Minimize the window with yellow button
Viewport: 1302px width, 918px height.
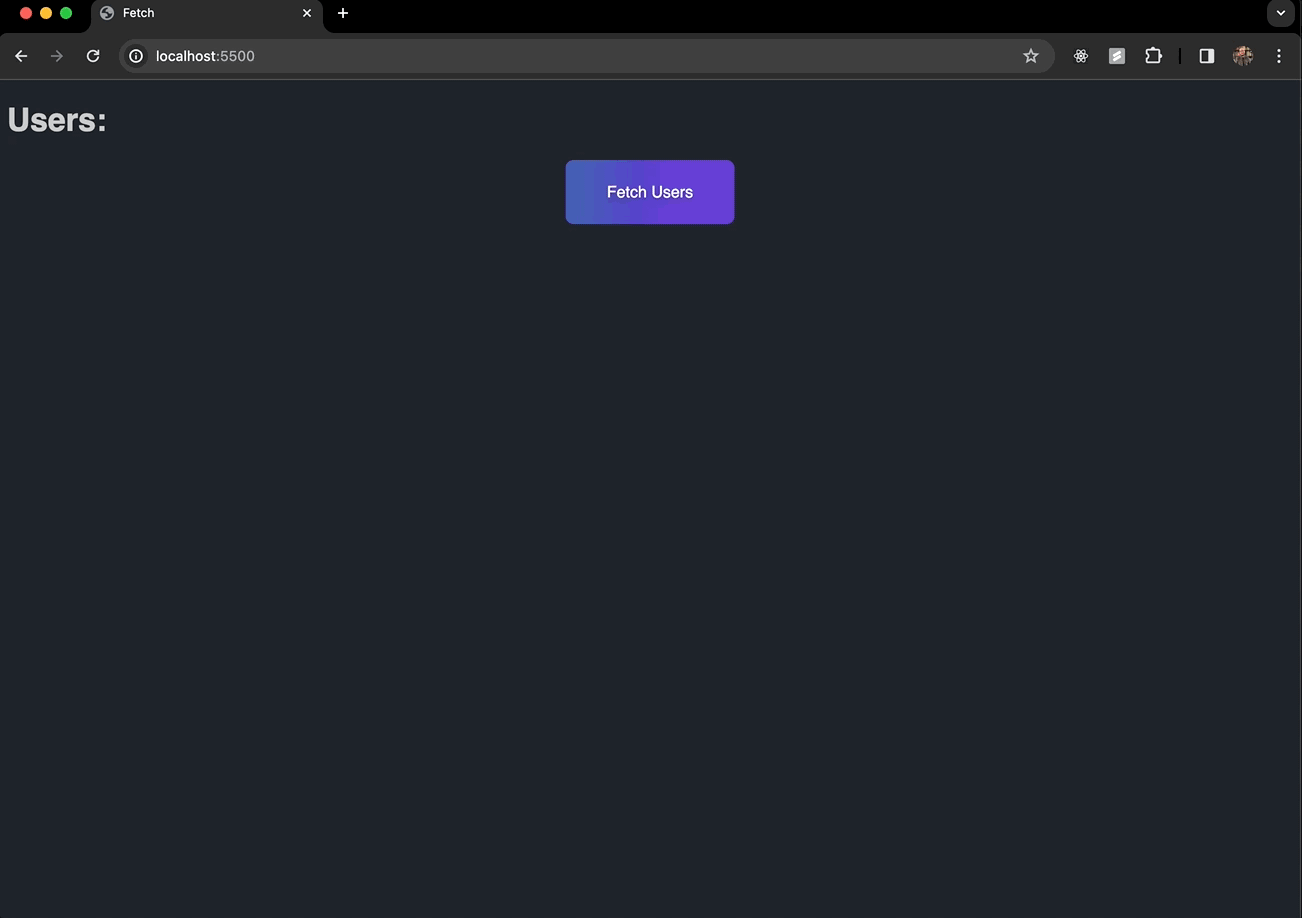[x=46, y=13]
